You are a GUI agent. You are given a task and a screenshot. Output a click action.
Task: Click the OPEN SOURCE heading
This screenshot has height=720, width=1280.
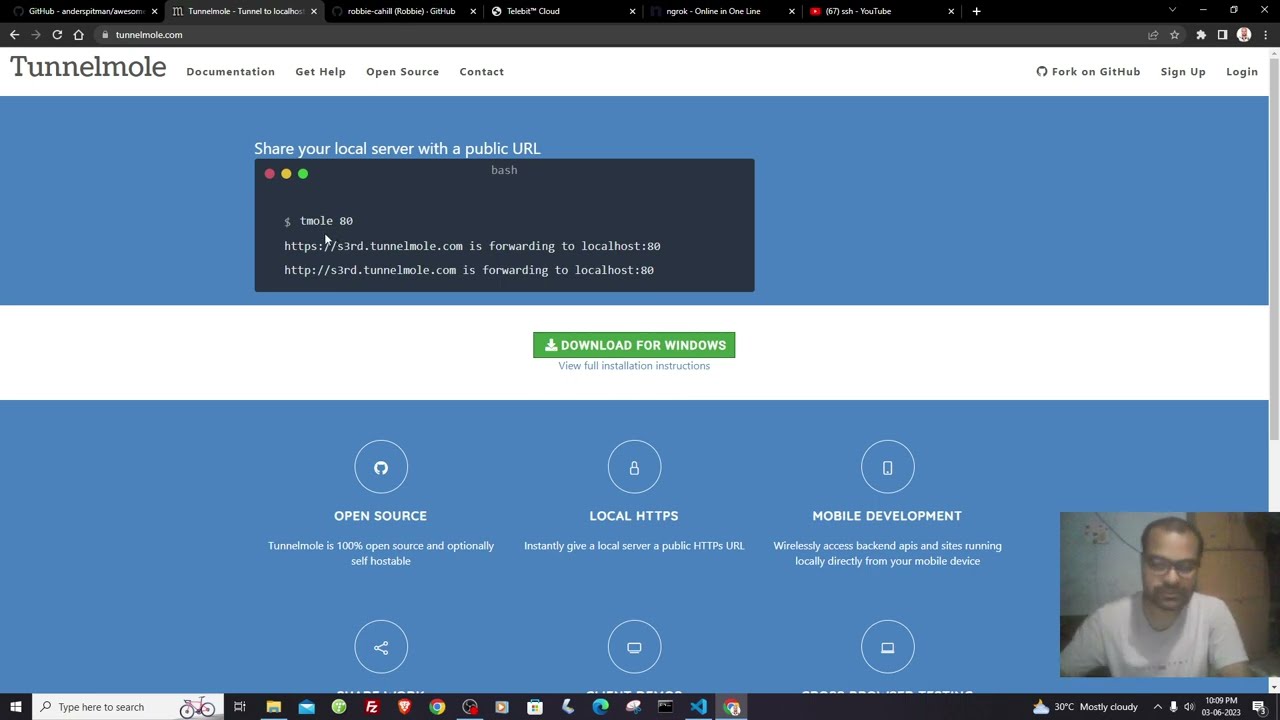(380, 516)
